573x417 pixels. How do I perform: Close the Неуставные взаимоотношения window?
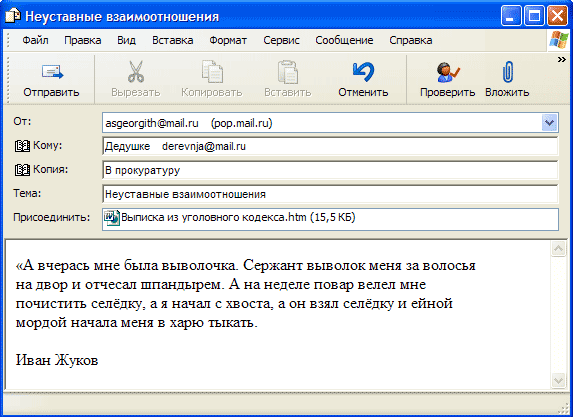(x=557, y=16)
